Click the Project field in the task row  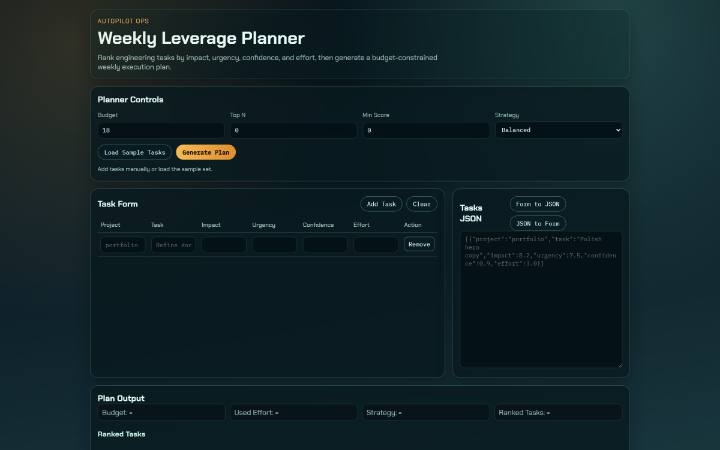pyautogui.click(x=123, y=245)
